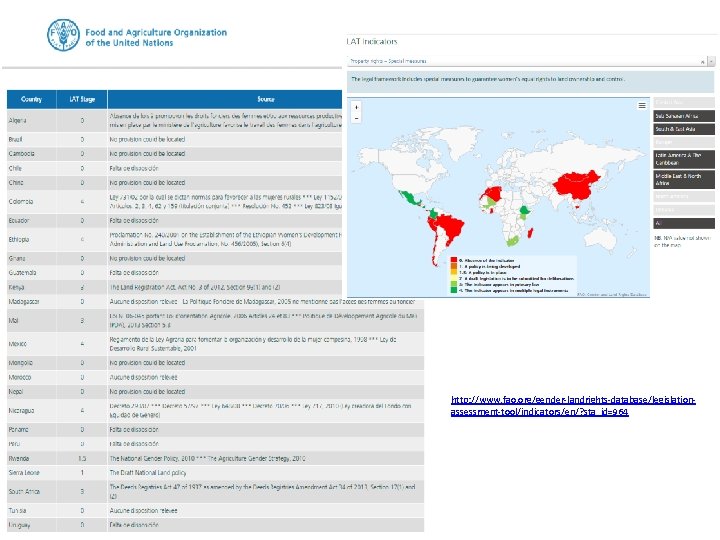Click light green legend swatch, primary law
Image resolution: width=720 pixels, height=540 pixels.
(x=454, y=284)
